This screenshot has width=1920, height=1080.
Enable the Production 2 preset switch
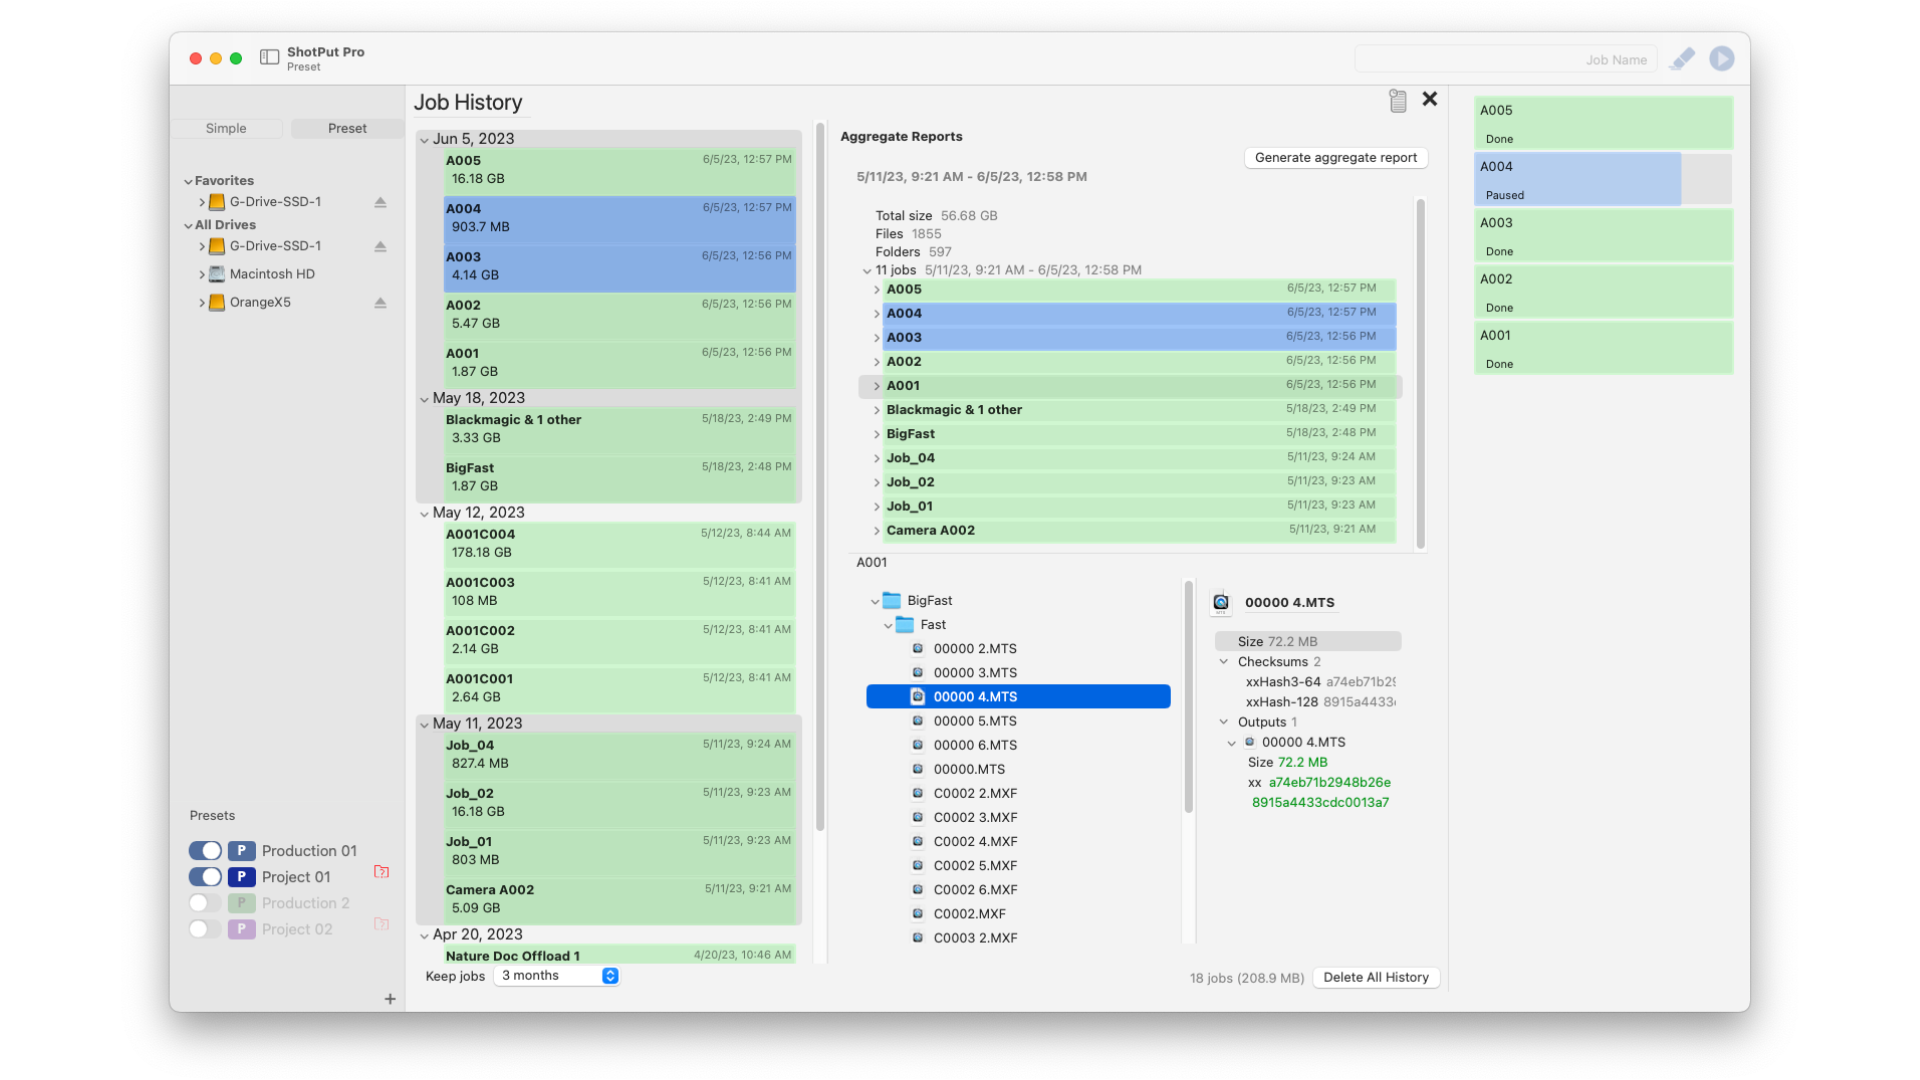coord(205,903)
